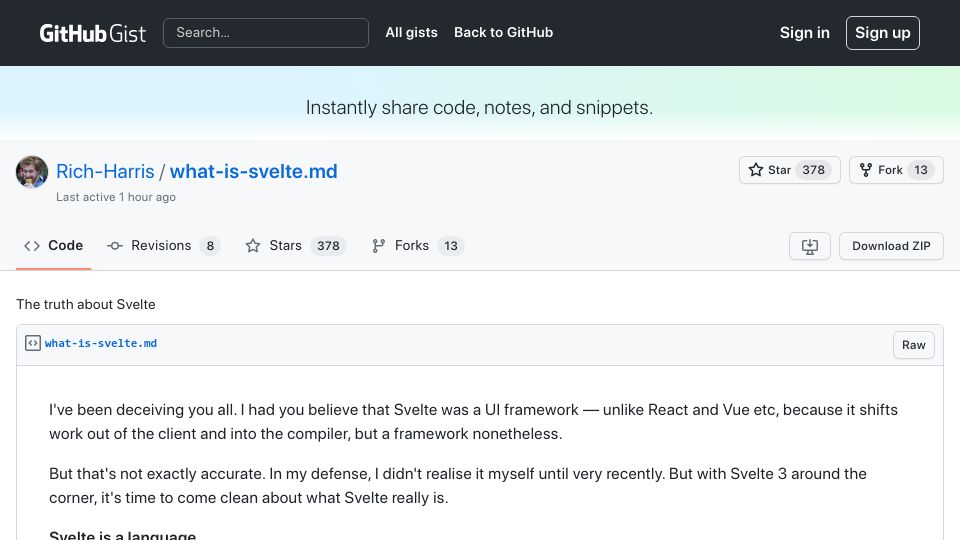Switch to the Stars tab
Image resolution: width=960 pixels, height=540 pixels.
pyautogui.click(x=296, y=246)
